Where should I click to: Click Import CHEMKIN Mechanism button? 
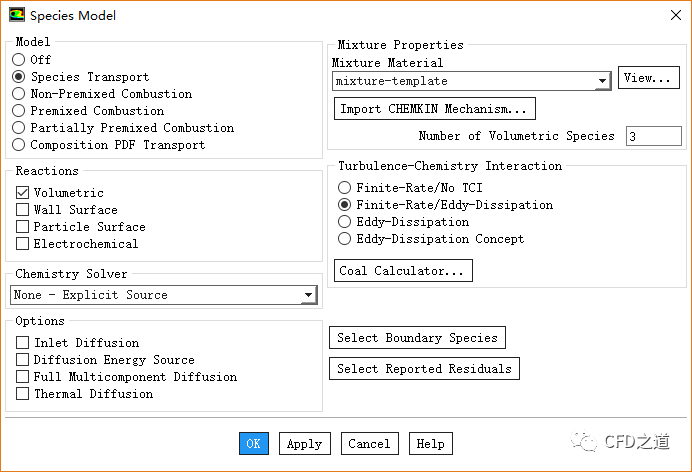(x=434, y=109)
